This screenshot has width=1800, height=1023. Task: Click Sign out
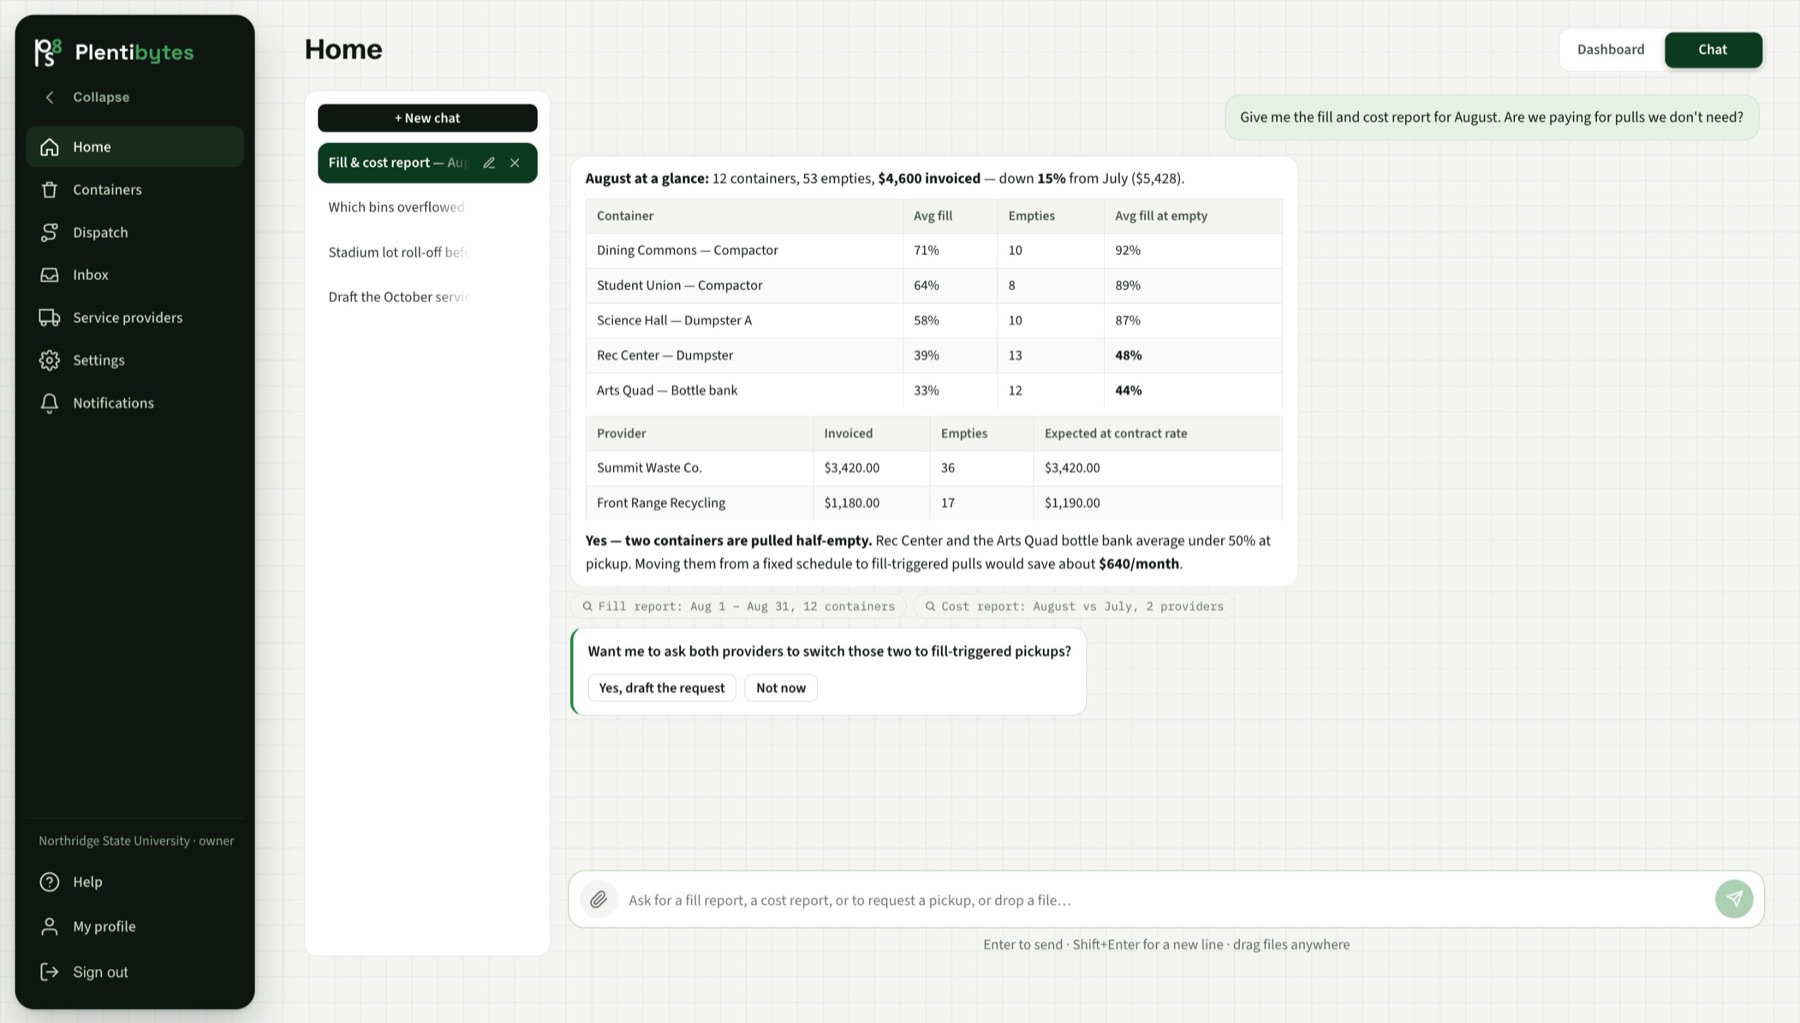[135, 972]
